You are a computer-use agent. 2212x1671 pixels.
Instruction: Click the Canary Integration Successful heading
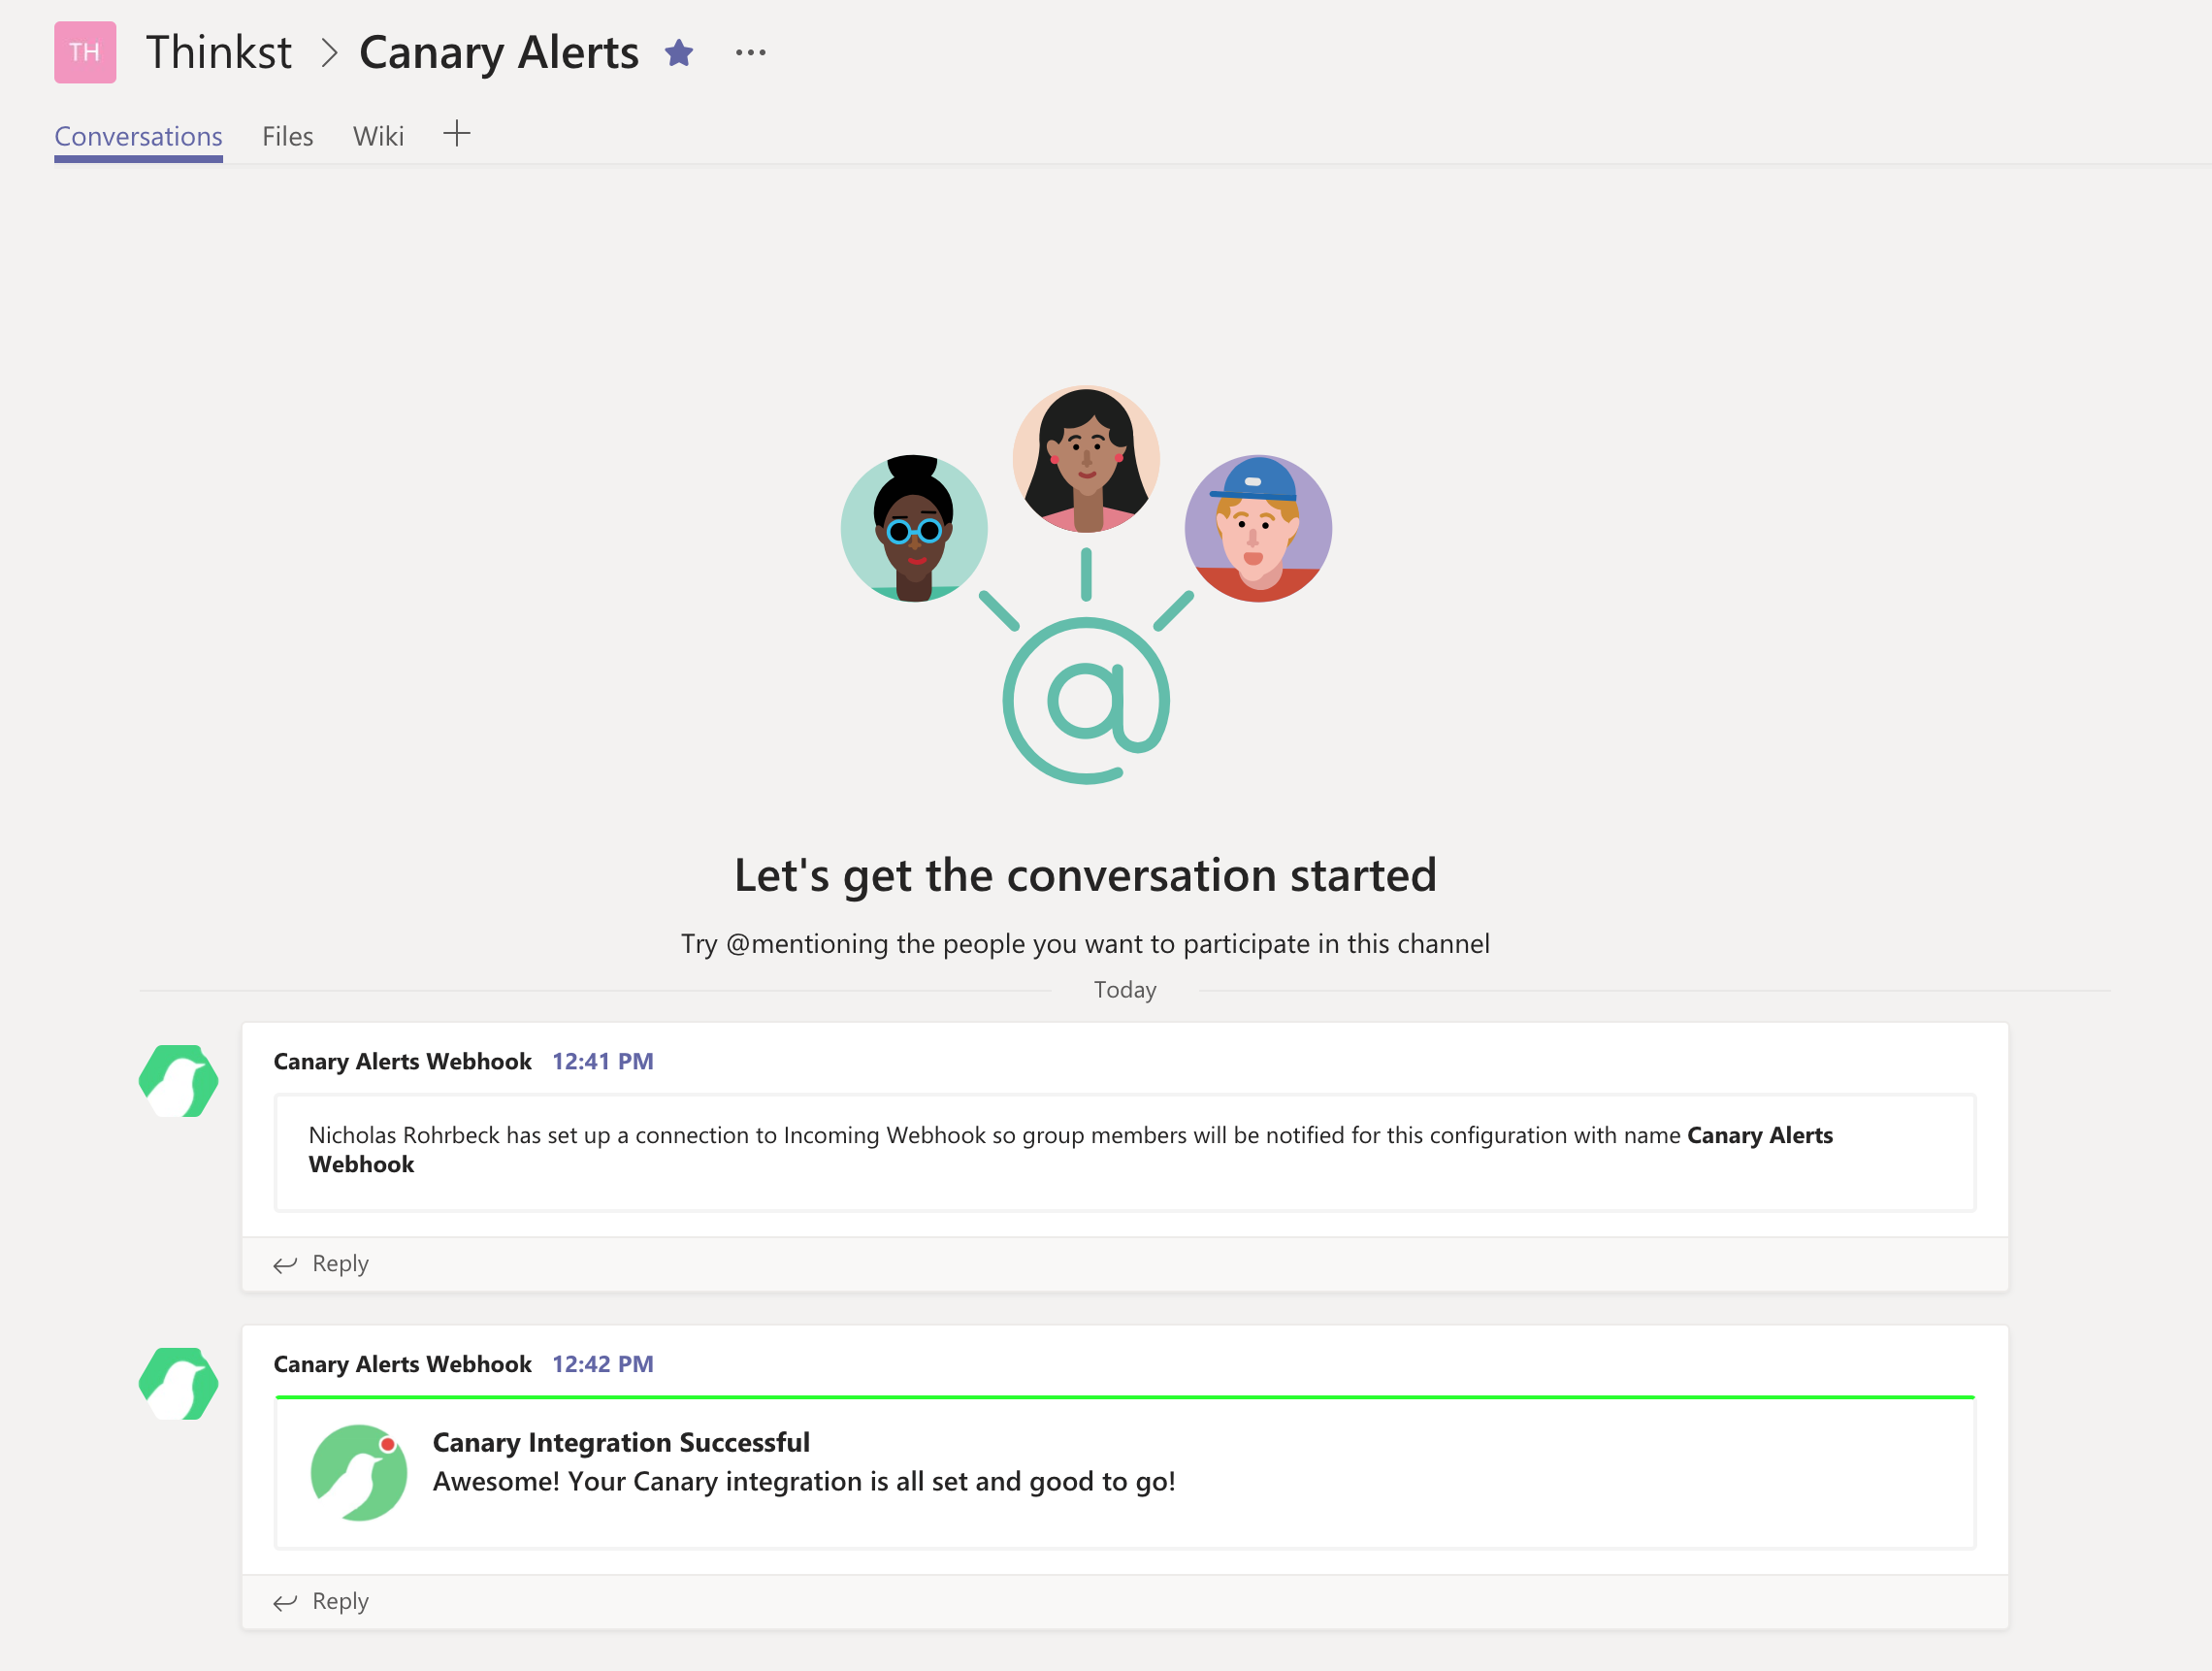click(621, 1442)
